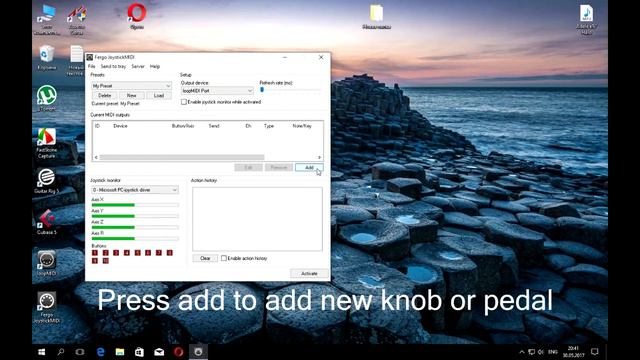Select joystick button indicator 10

[x=106, y=261]
